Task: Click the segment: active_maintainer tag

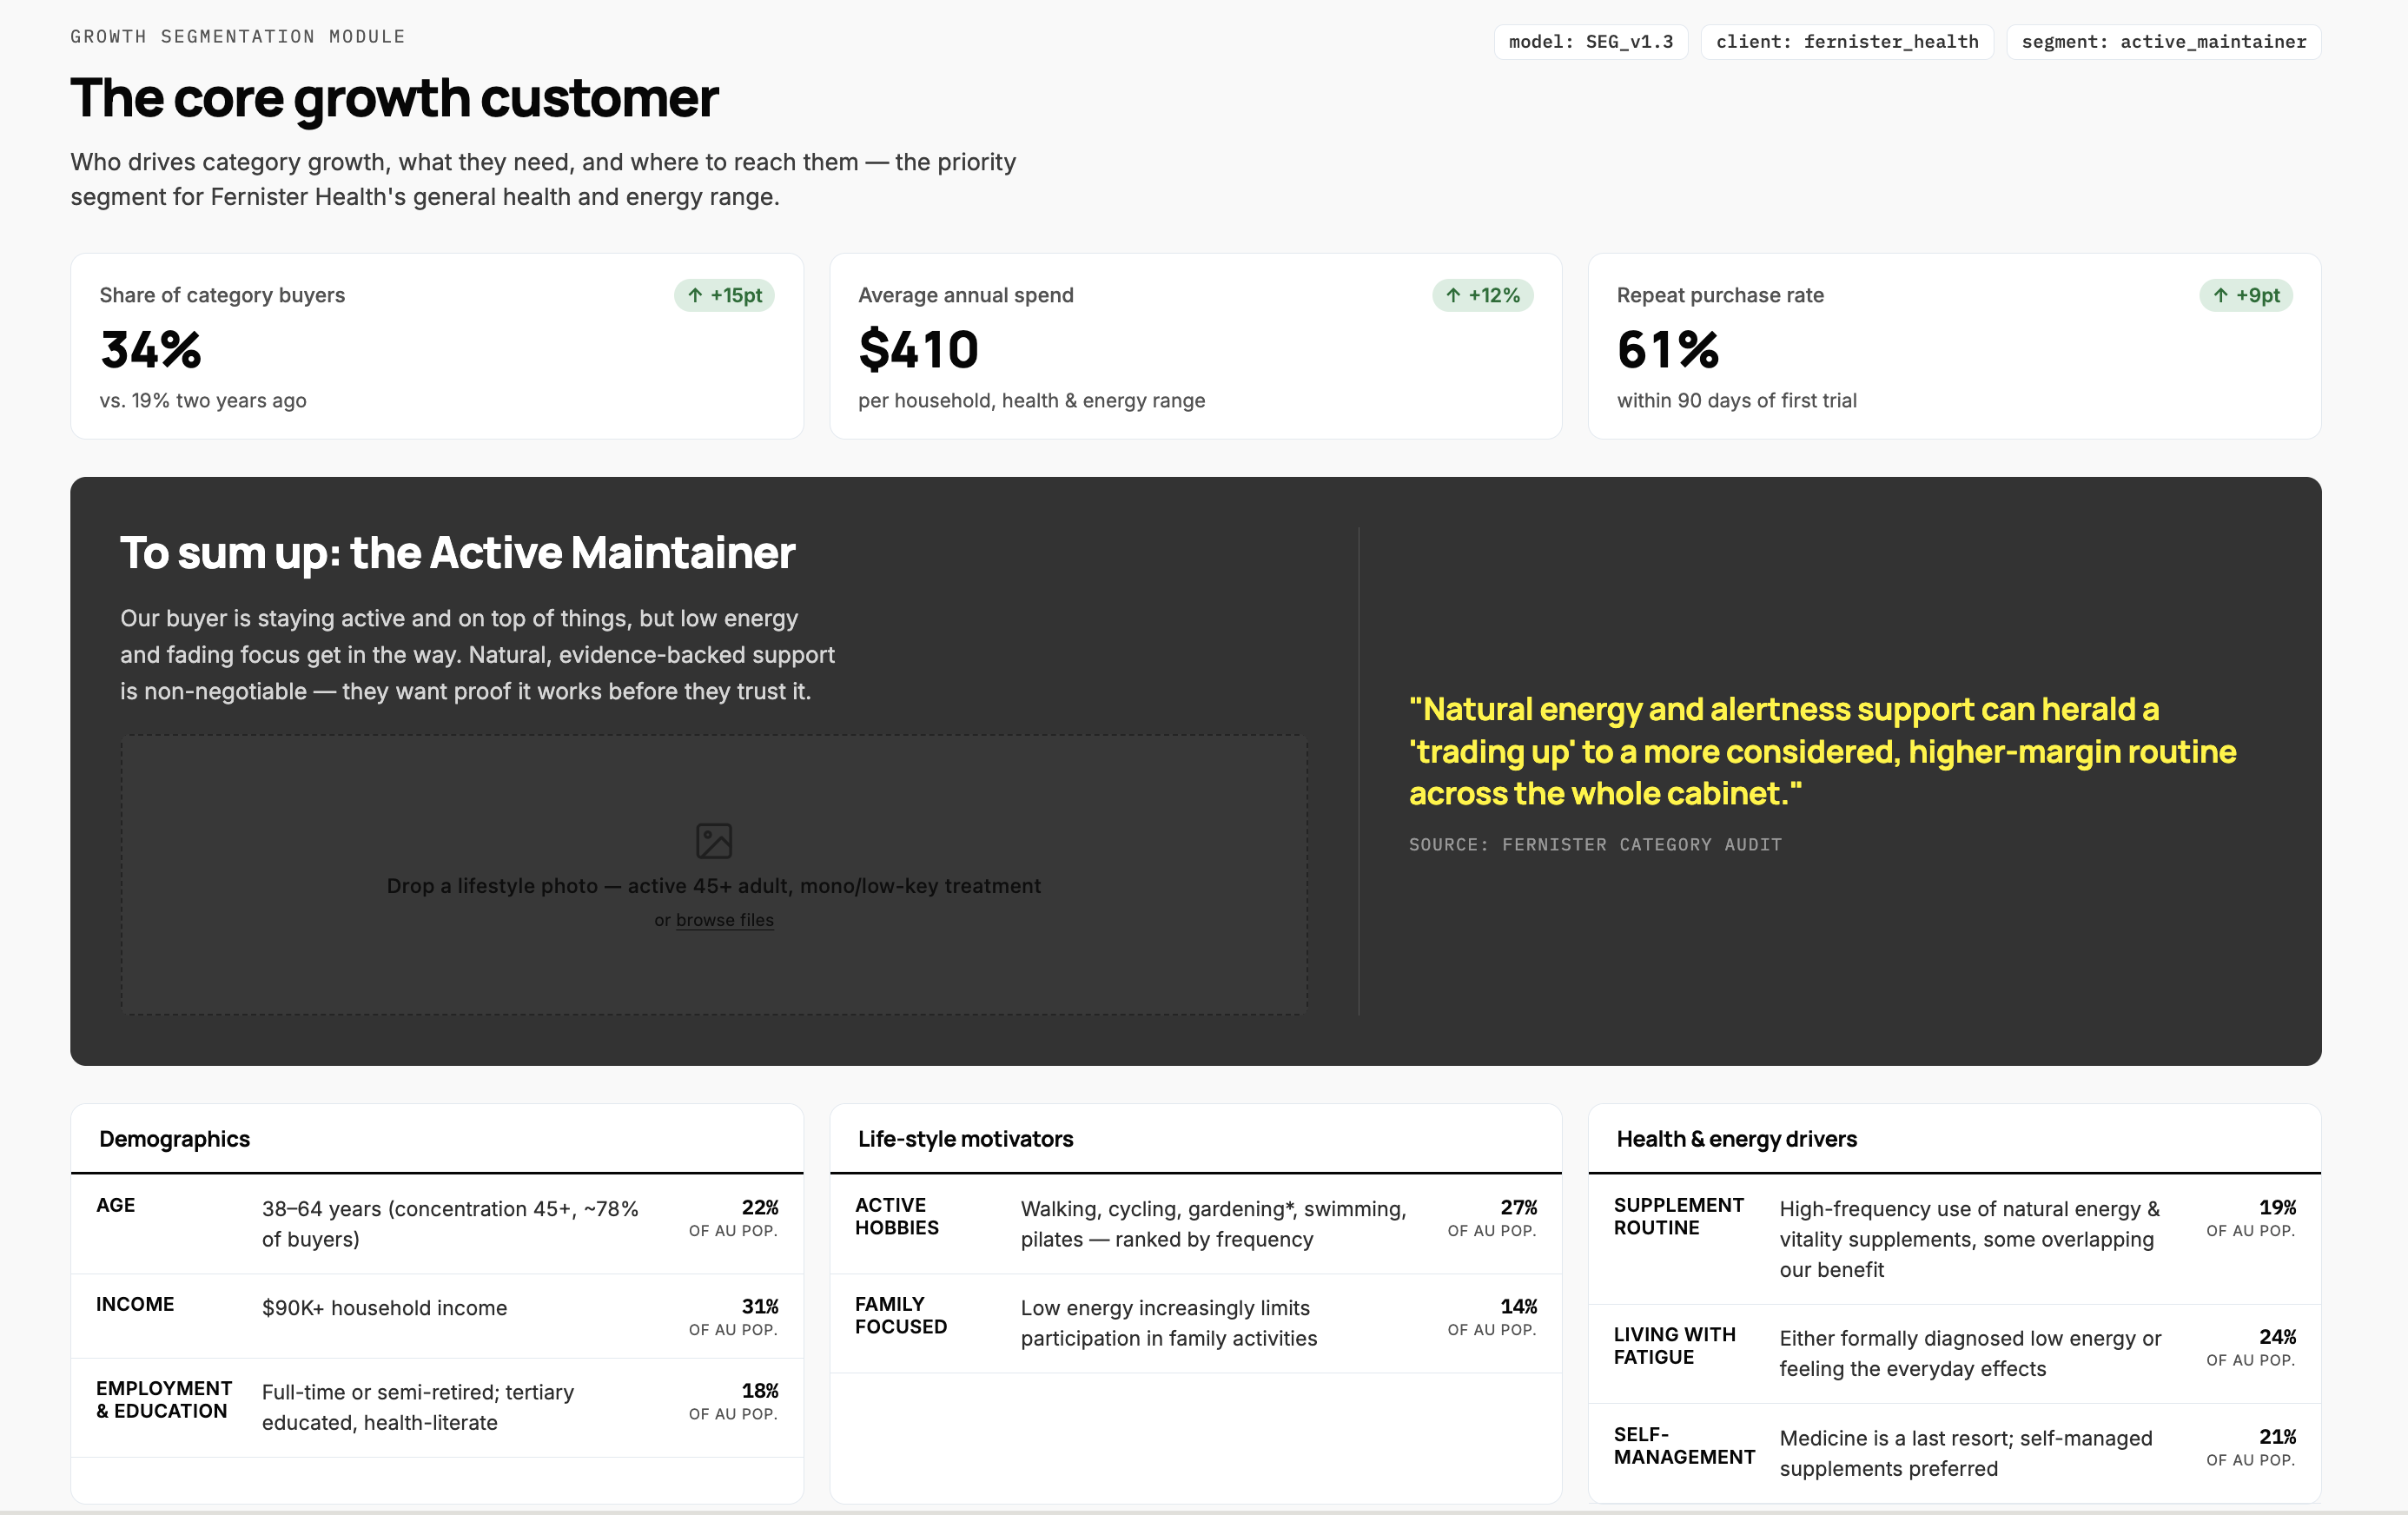Action: point(2164,42)
